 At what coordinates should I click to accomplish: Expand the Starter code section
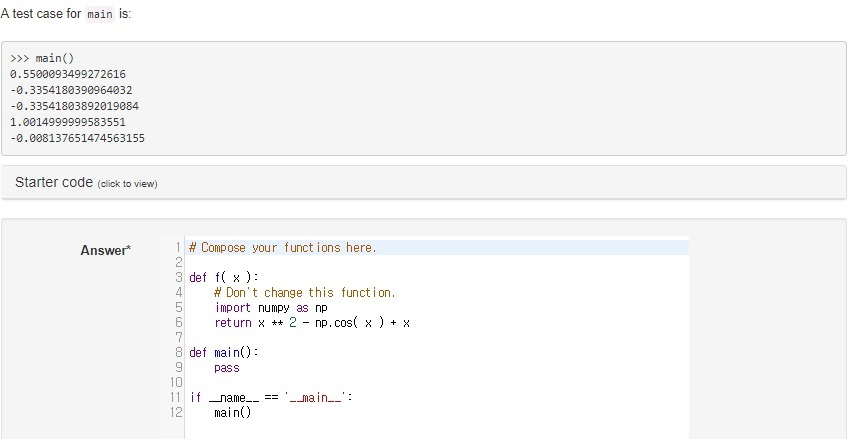tap(423, 182)
